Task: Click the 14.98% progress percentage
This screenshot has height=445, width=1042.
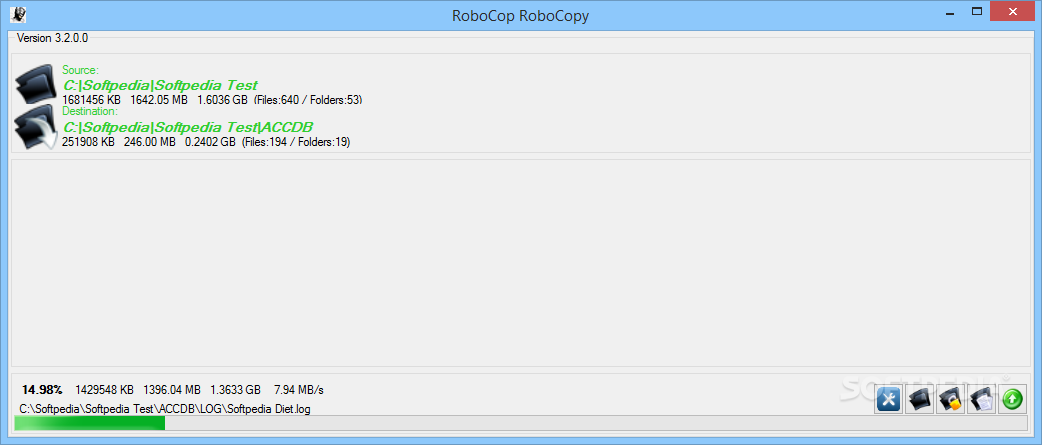Action: pyautogui.click(x=42, y=389)
